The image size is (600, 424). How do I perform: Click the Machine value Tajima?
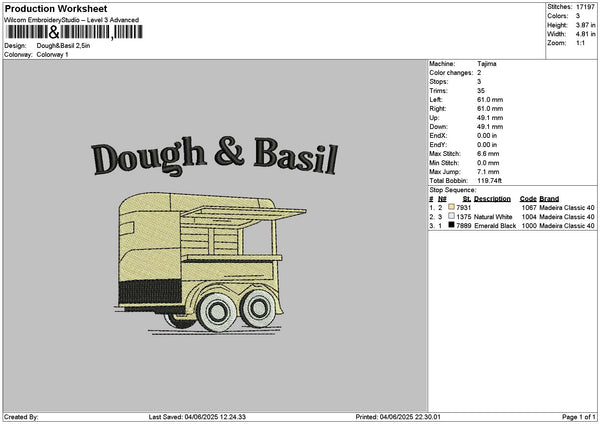[487, 64]
